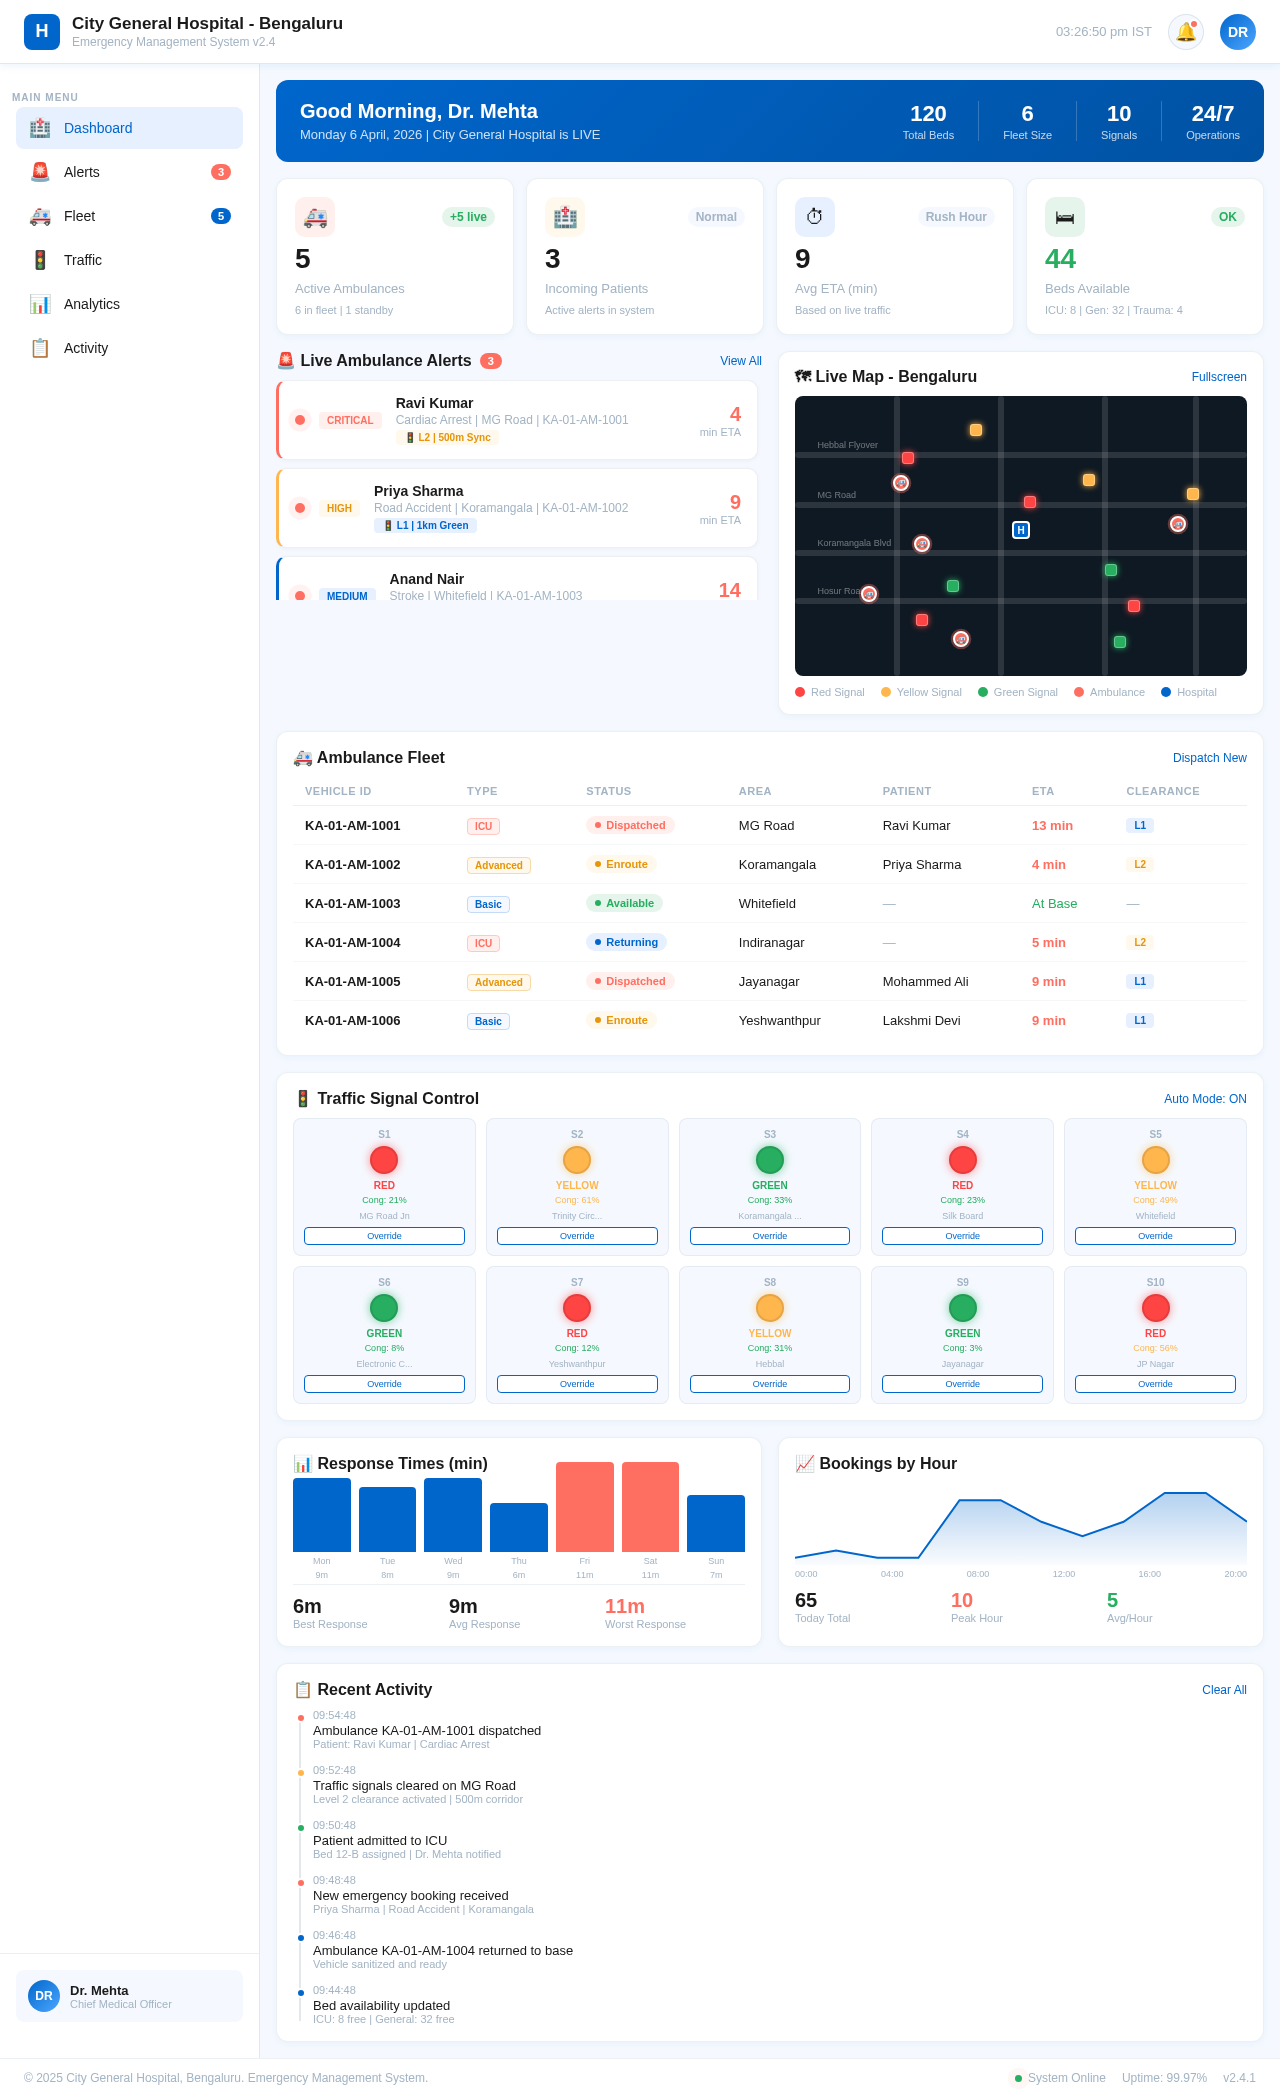Viewport: 1280px width, 2097px height.
Task: Click the System Online status indicator
Action: point(1059,2077)
